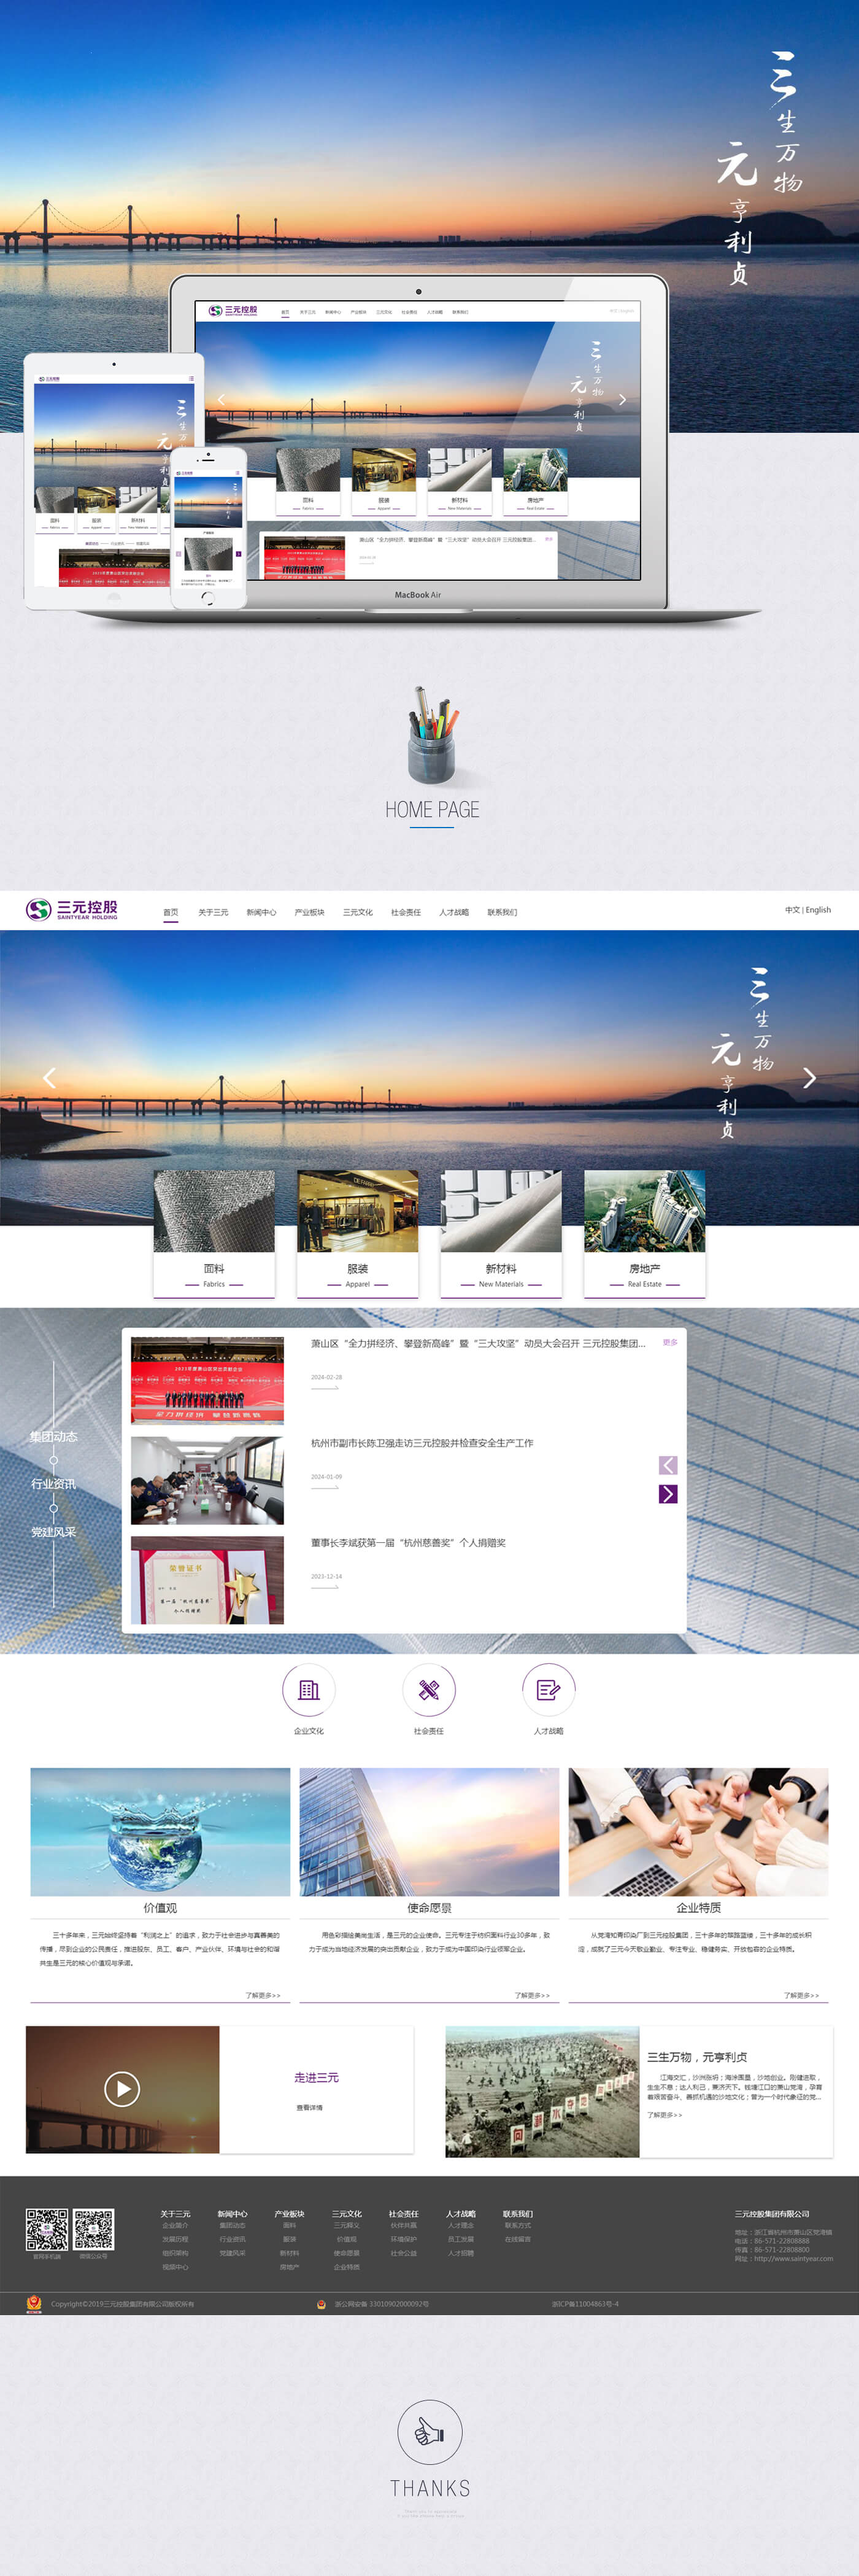Screen dimensions: 859x2576
Task: Open 联系我们 in the top navigation
Action: click(502, 912)
